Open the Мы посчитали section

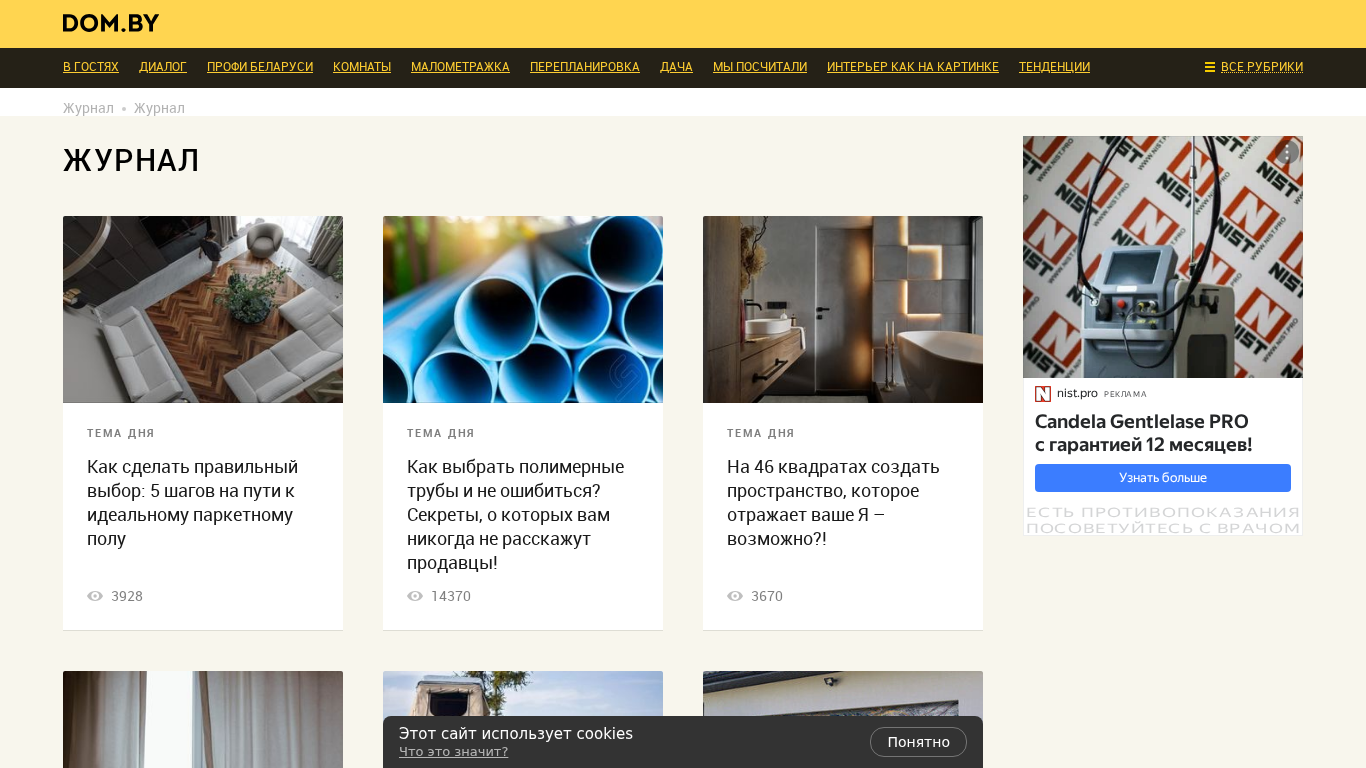[760, 67]
